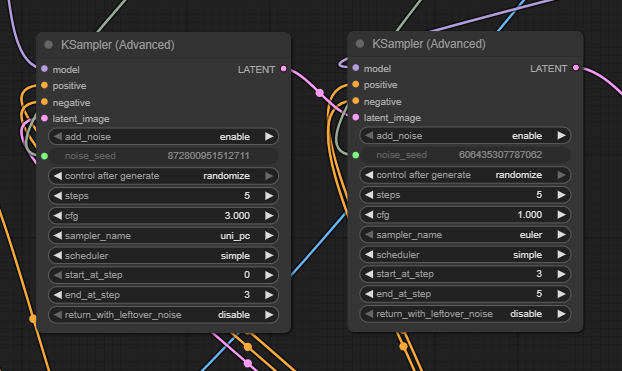This screenshot has height=371, width=622.
Task: Click the right node's LATENT output socket
Action: 576,68
